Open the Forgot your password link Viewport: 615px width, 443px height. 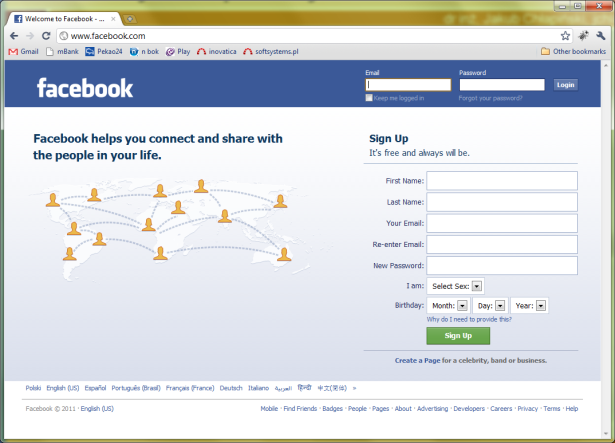[x=490, y=98]
